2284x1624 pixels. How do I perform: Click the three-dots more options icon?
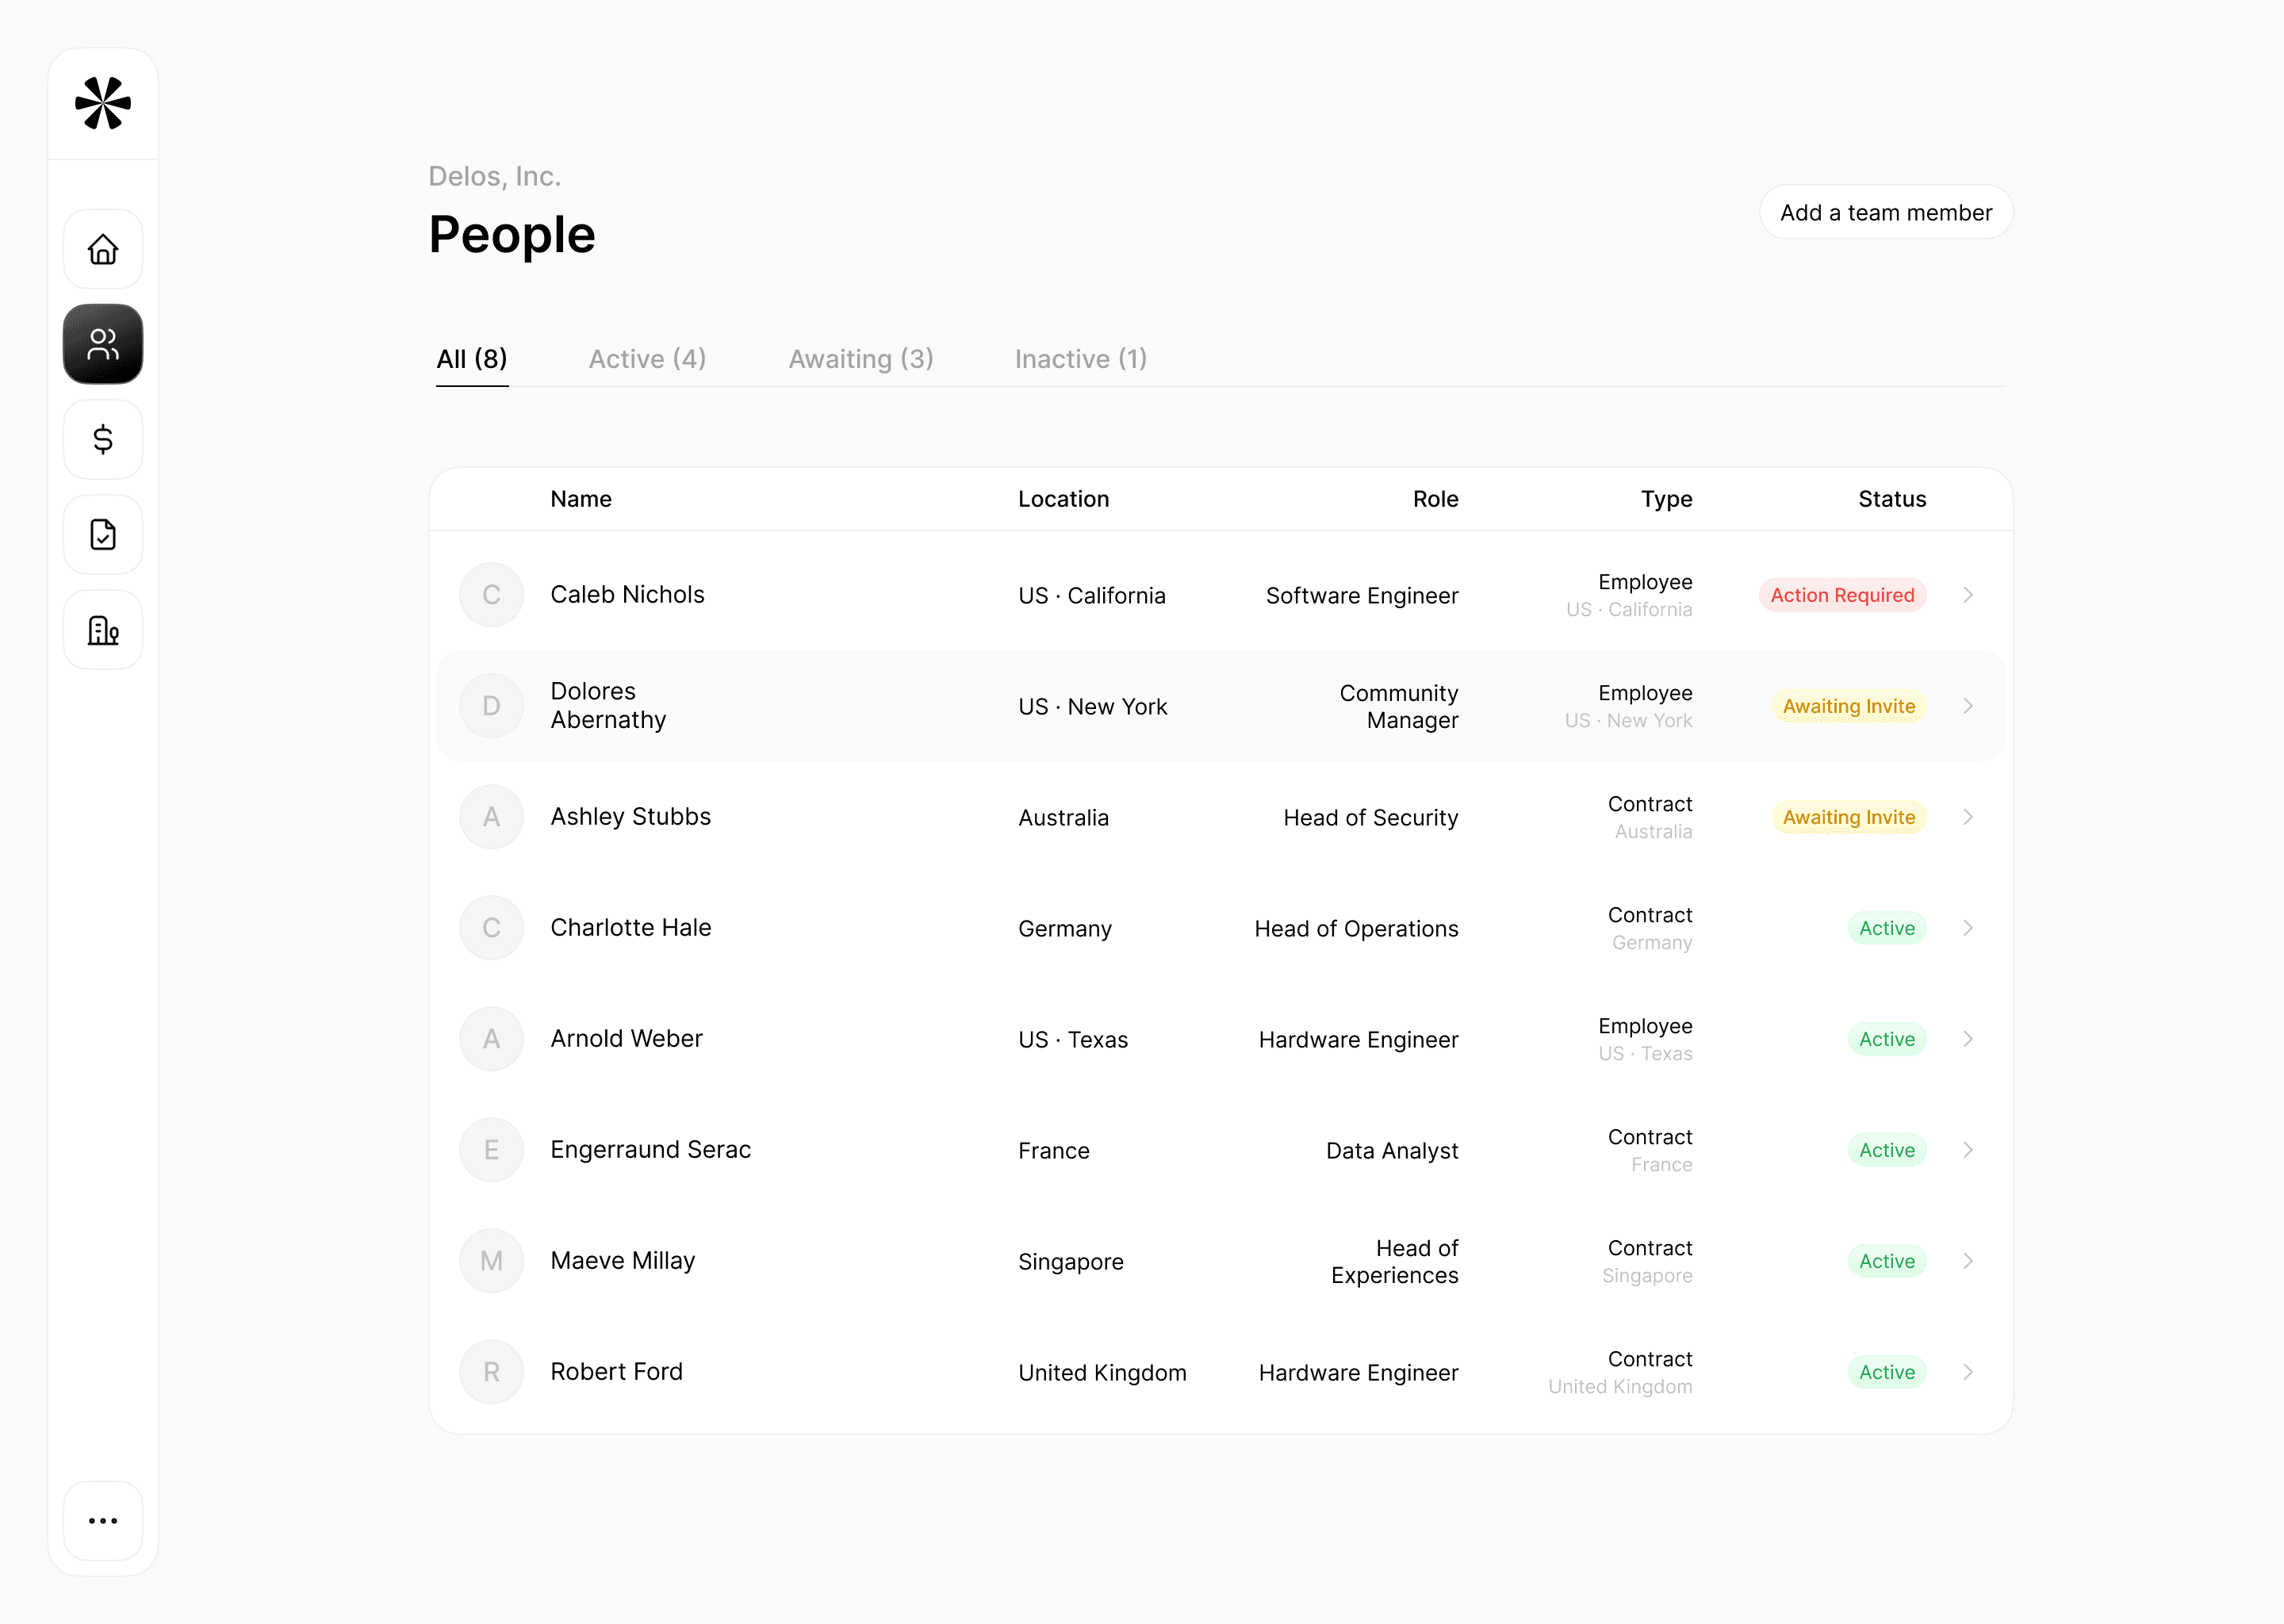(x=103, y=1520)
